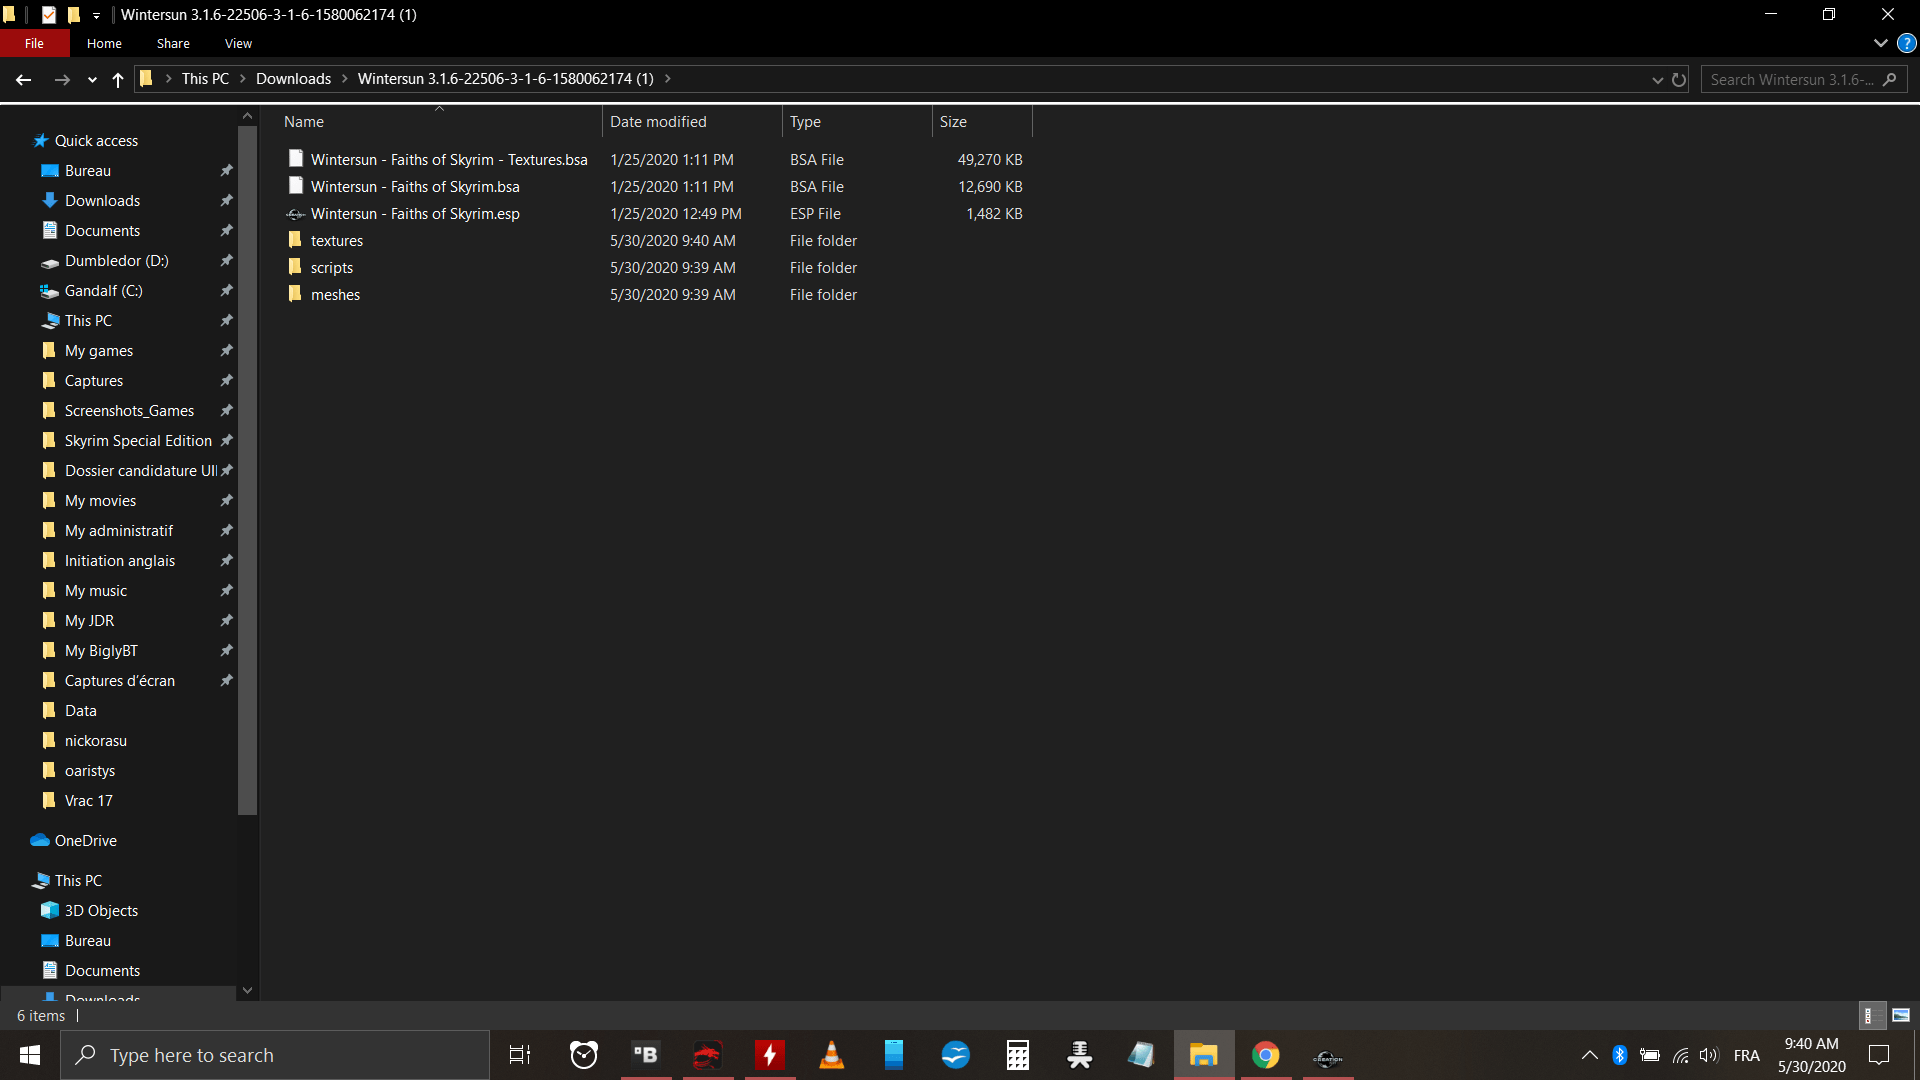The image size is (1920, 1080).
Task: Open Bureau under Quick access
Action: [x=88, y=171]
